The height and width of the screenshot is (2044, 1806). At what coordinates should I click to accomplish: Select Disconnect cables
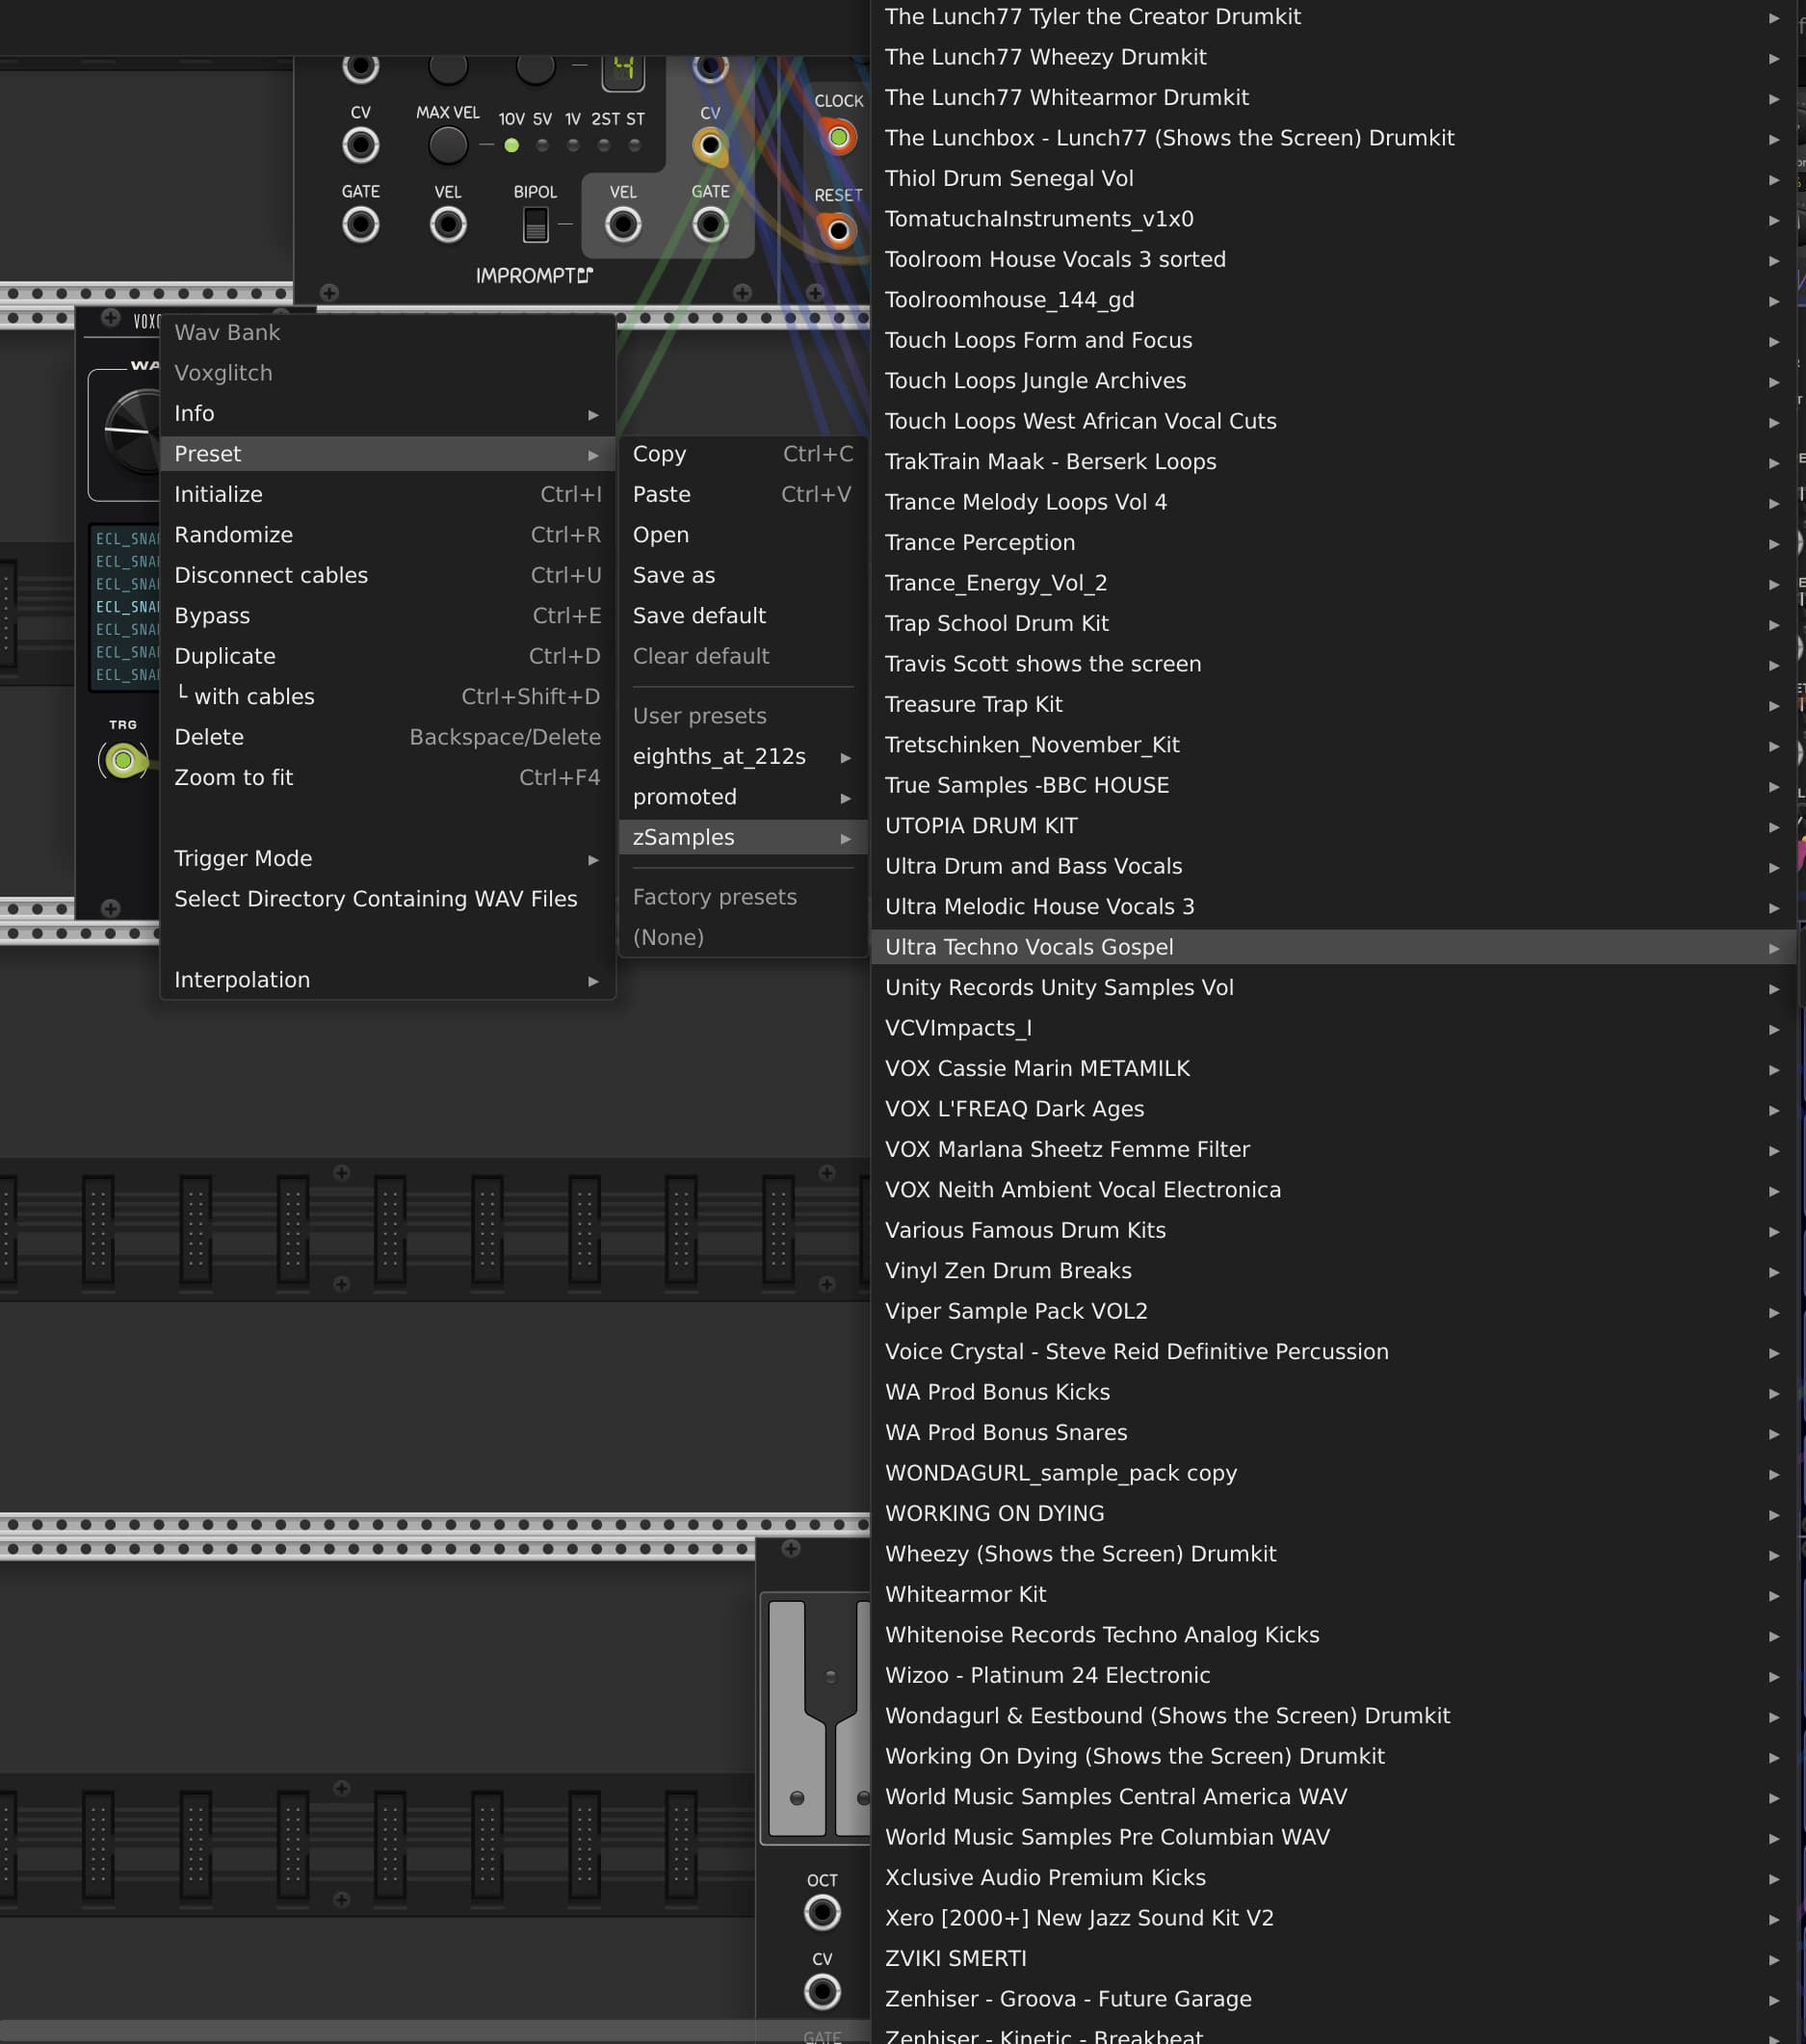tap(388, 576)
